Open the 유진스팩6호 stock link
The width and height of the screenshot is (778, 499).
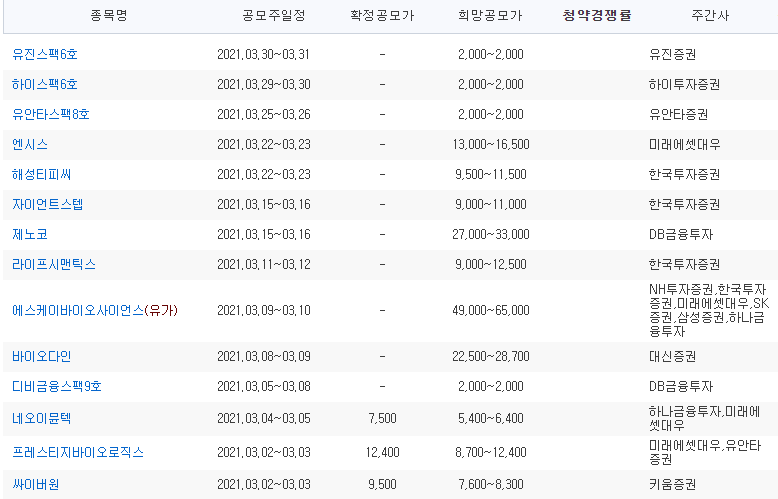(x=45, y=54)
